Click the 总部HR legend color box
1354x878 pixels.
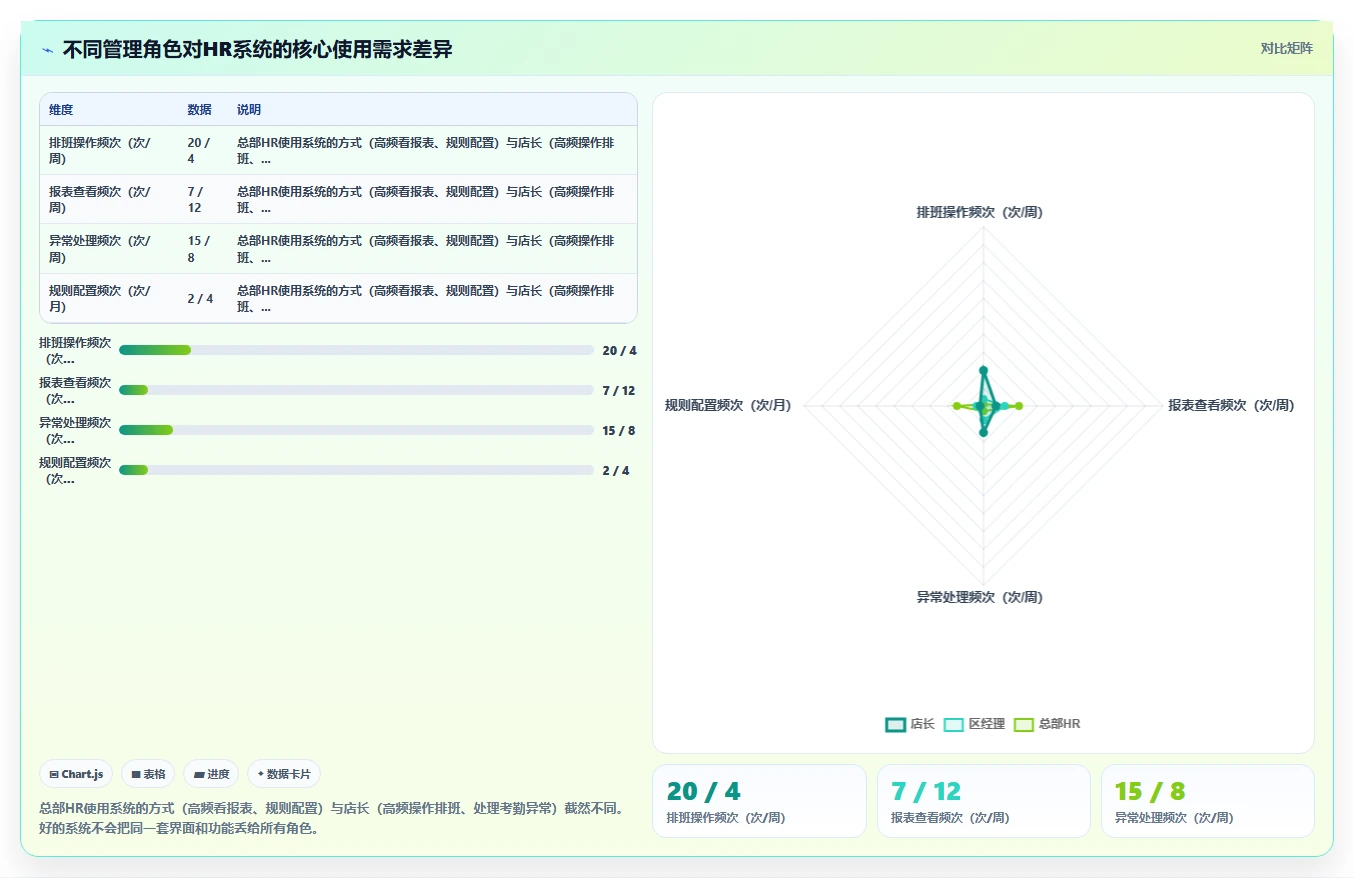click(x=1024, y=724)
